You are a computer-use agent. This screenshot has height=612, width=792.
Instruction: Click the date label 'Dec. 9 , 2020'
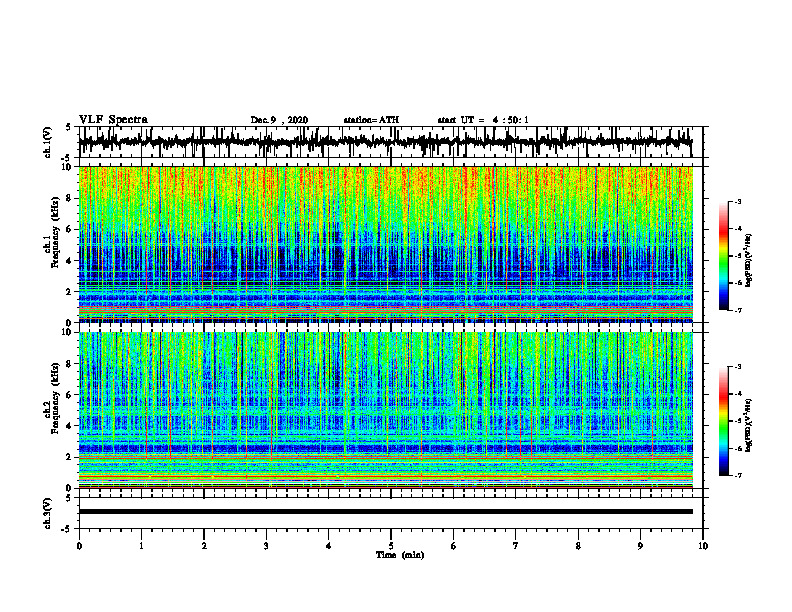(x=279, y=120)
